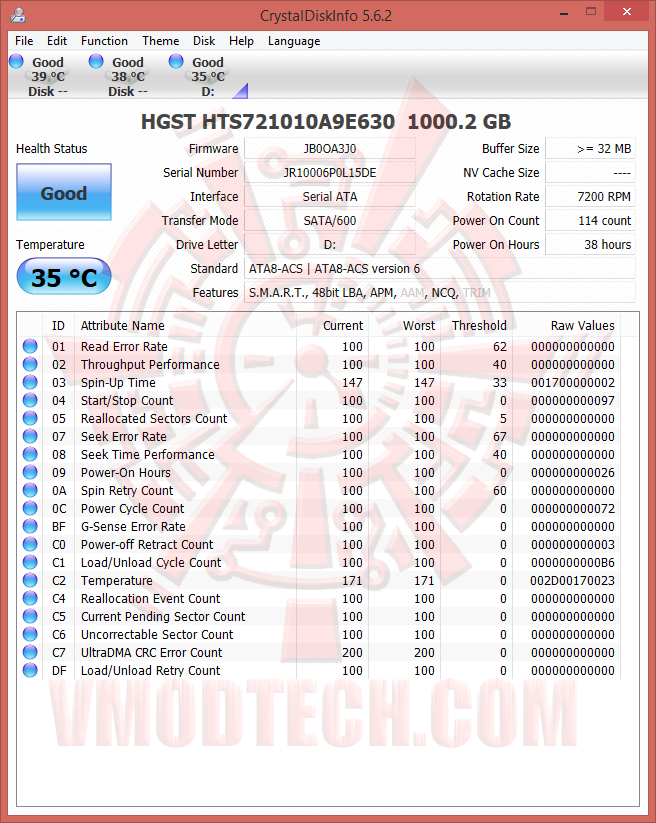Click the status orb for Reallocated Sectors Count
656x823 pixels.
[x=30, y=418]
